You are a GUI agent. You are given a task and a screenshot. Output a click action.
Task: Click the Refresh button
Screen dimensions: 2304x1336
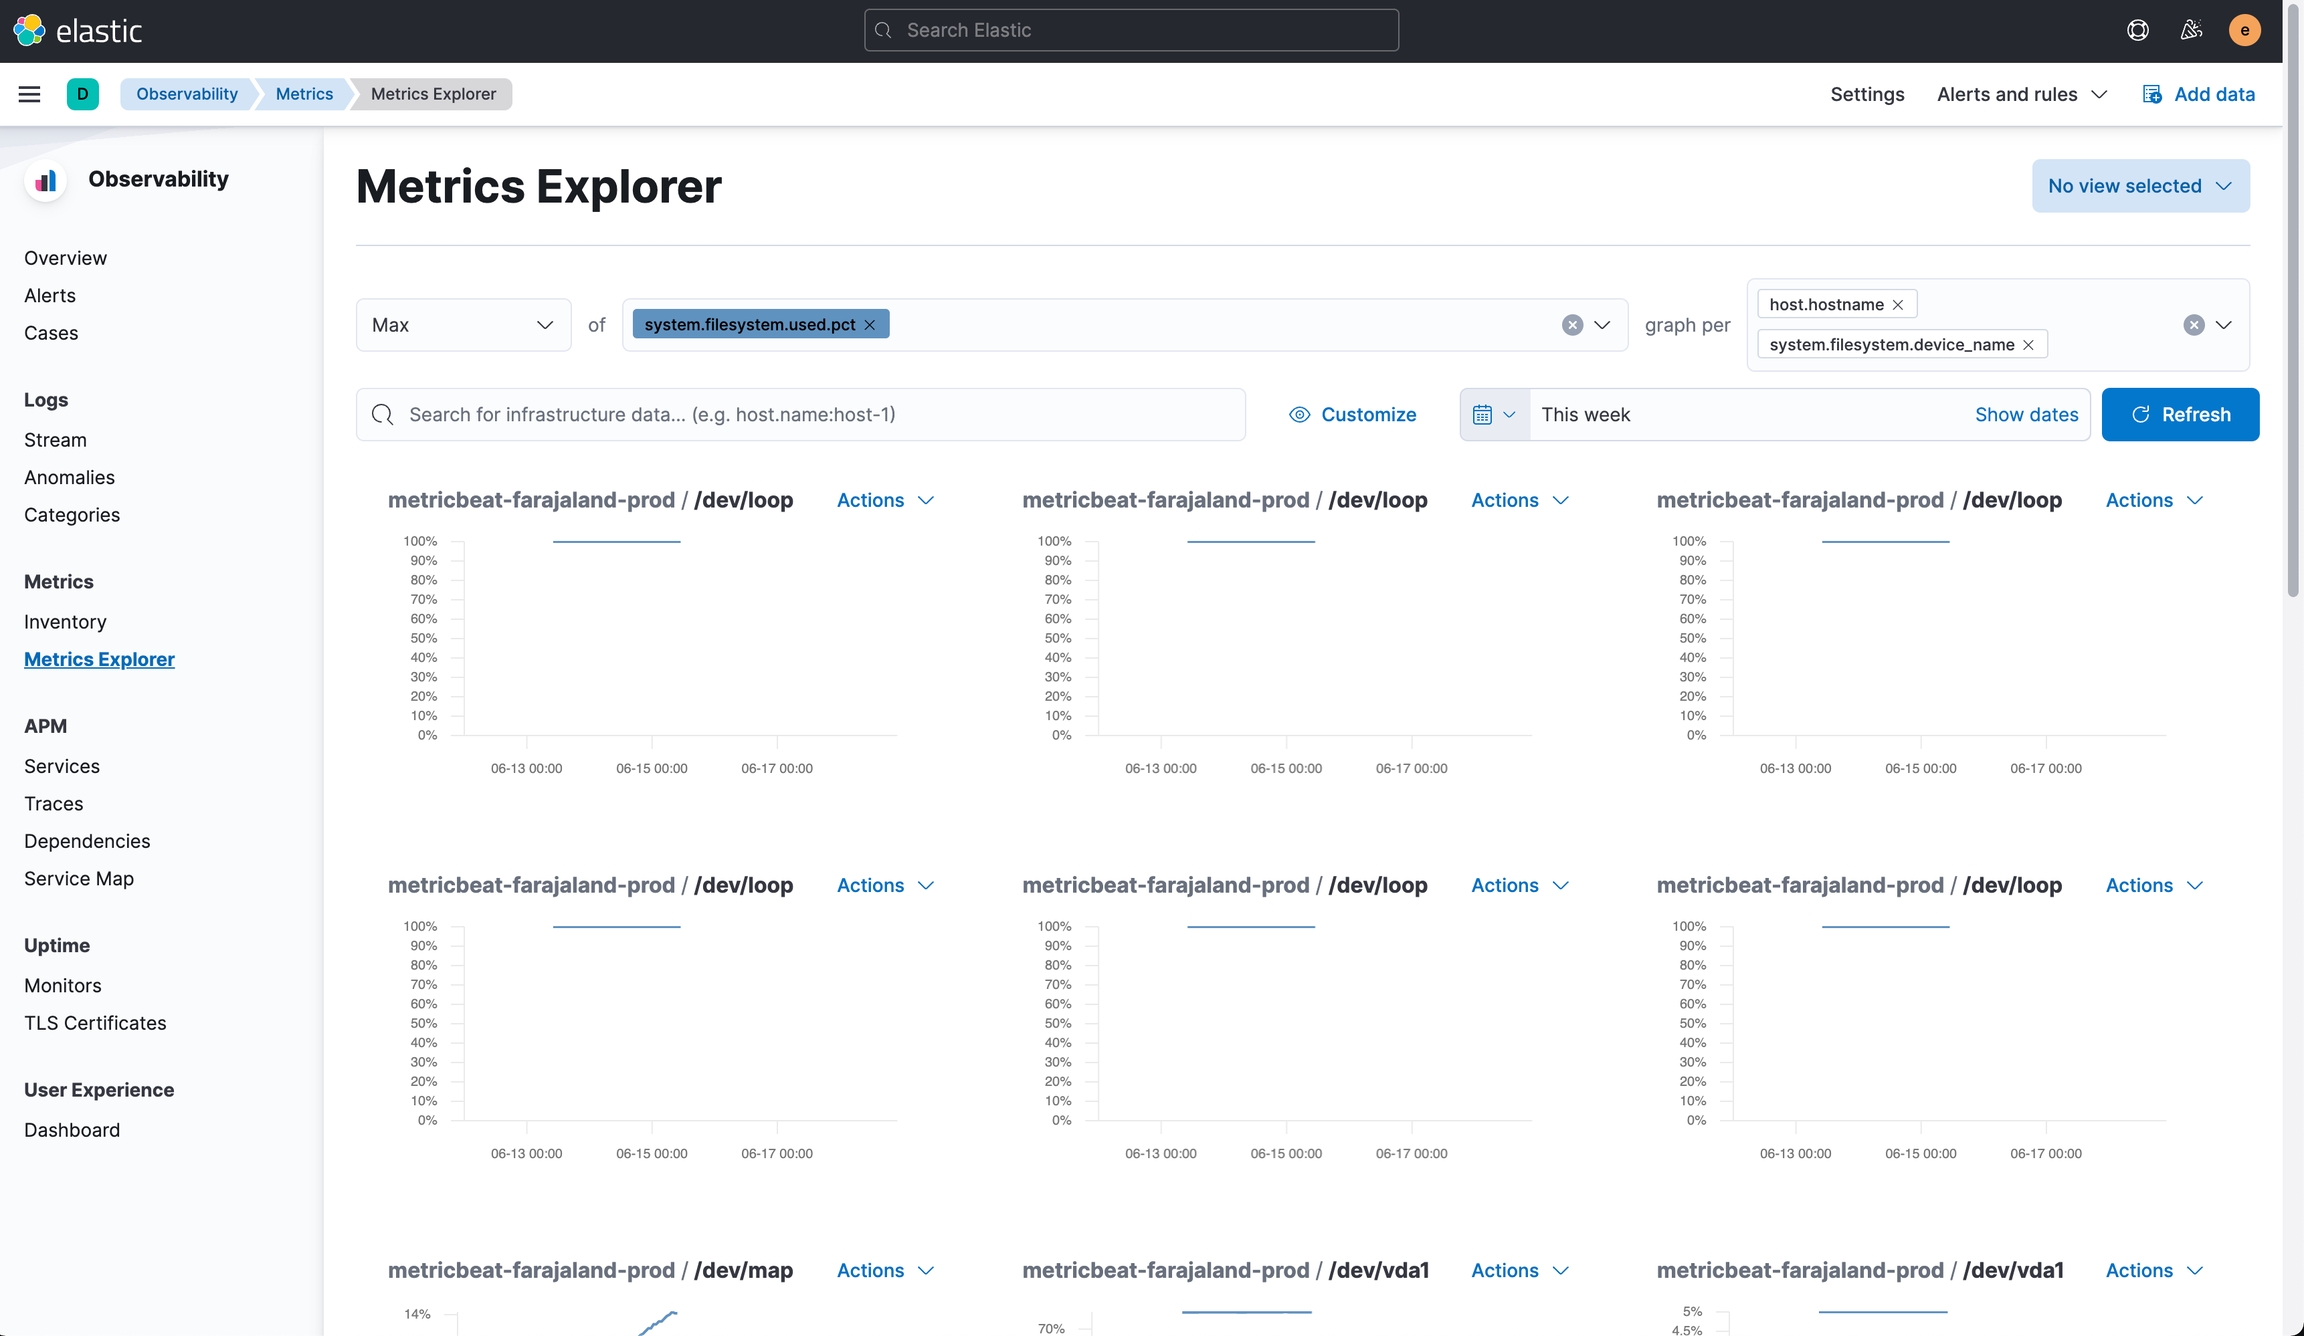(x=2180, y=414)
